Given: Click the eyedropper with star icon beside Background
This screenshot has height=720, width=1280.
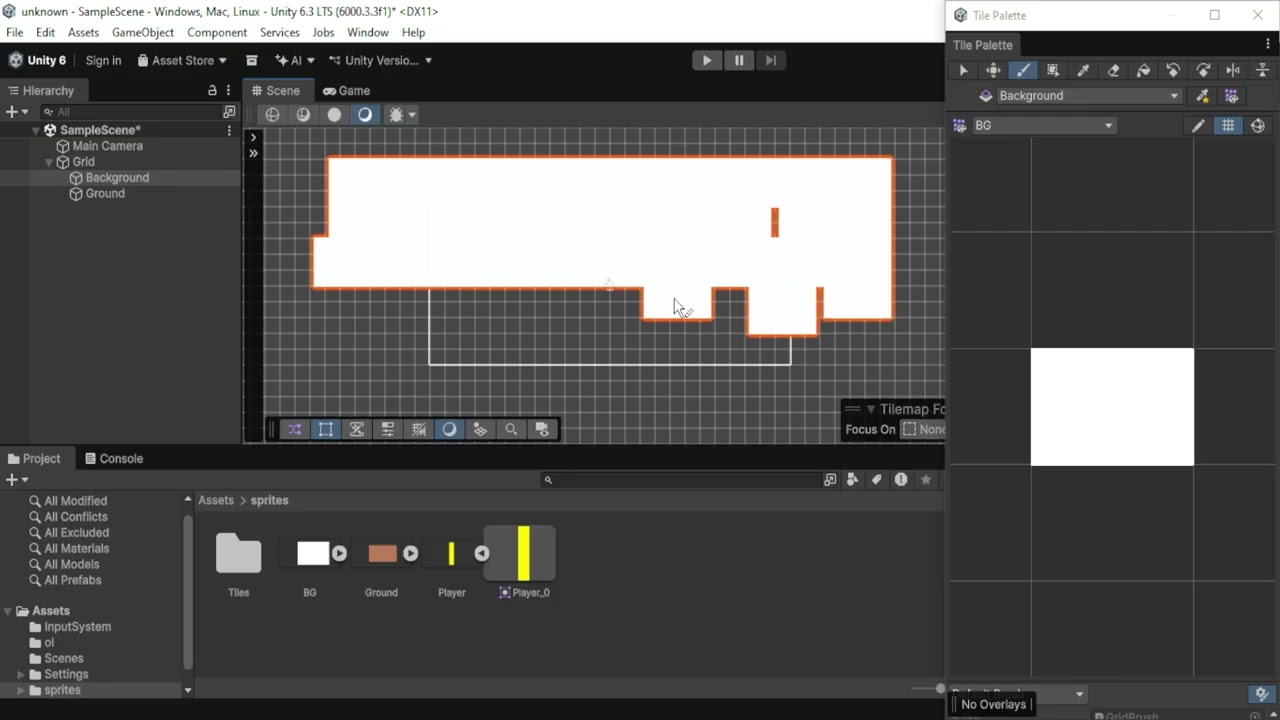Looking at the screenshot, I should 1203,96.
